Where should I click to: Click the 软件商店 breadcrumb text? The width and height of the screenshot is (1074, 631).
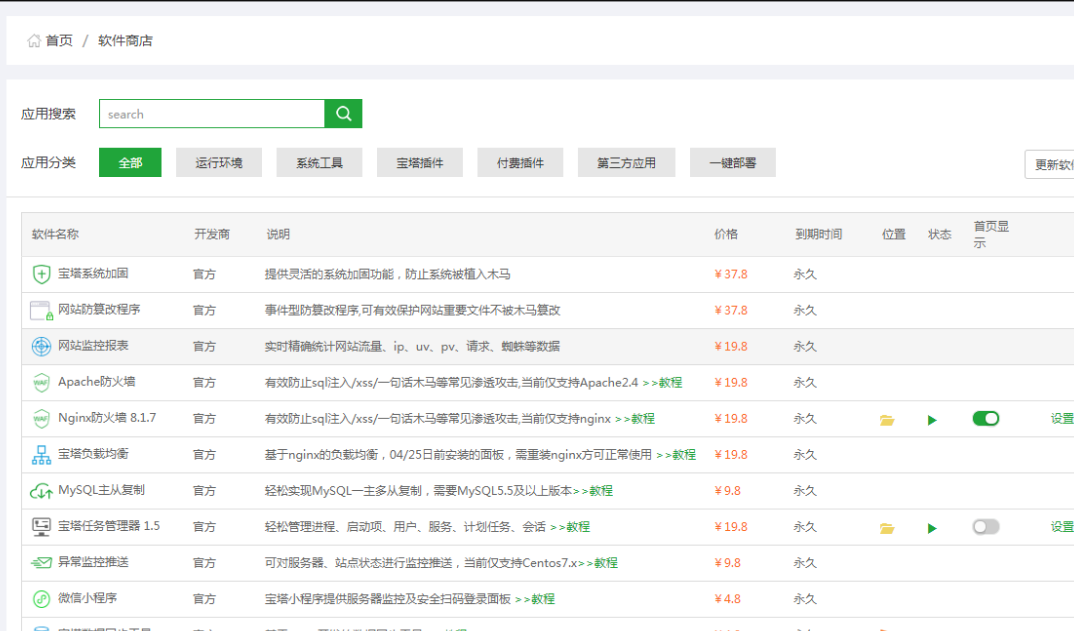(x=125, y=41)
